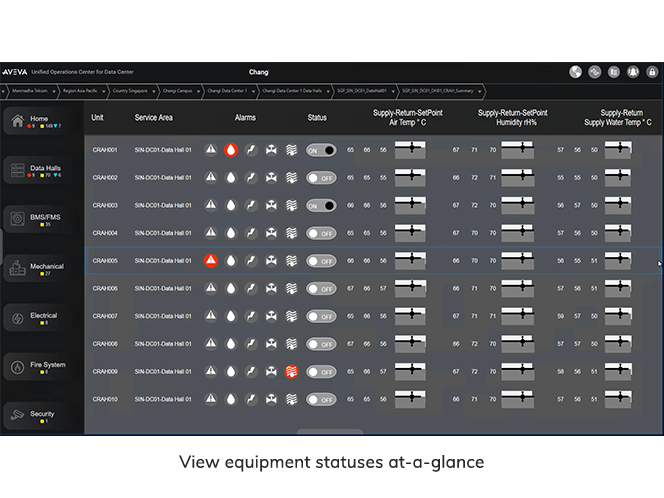
Task: Click the horizontal scrollbar at table bottom
Action: pos(330,431)
